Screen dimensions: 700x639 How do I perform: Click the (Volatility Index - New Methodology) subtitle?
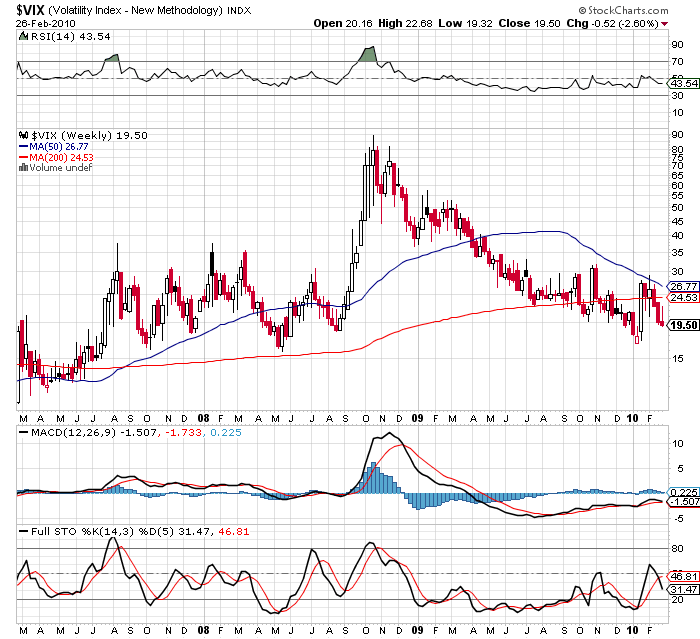(x=135, y=10)
